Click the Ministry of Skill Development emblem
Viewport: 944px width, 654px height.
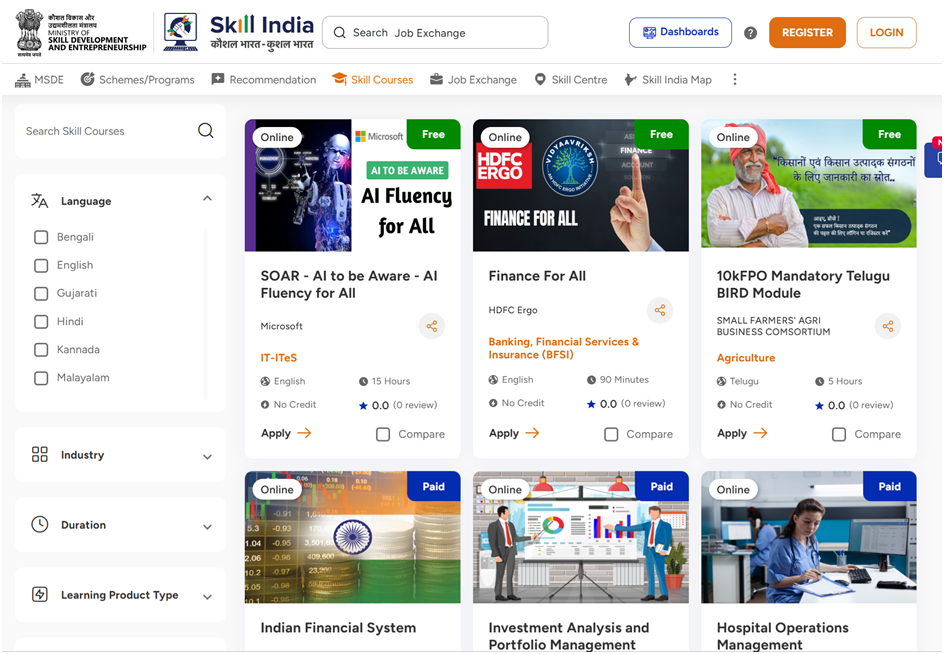pyautogui.click(x=29, y=33)
